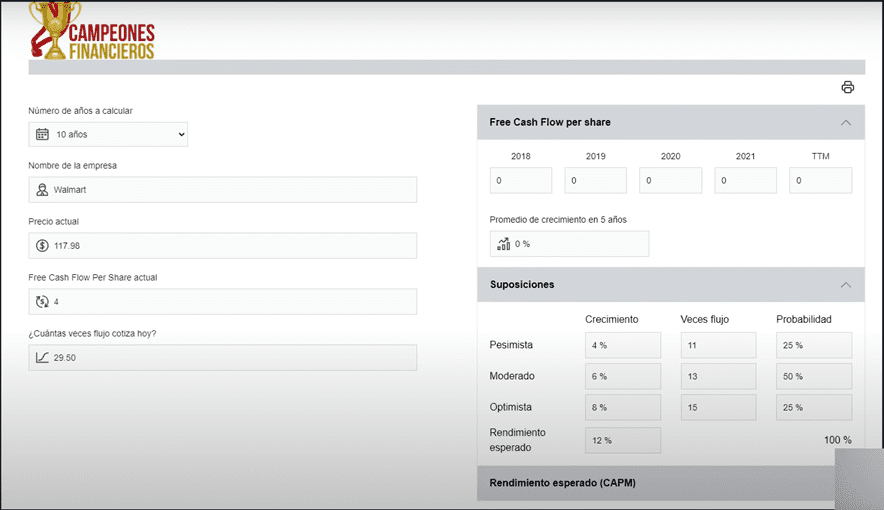
Task: Click the person icon beside Walmart
Action: pos(42,190)
